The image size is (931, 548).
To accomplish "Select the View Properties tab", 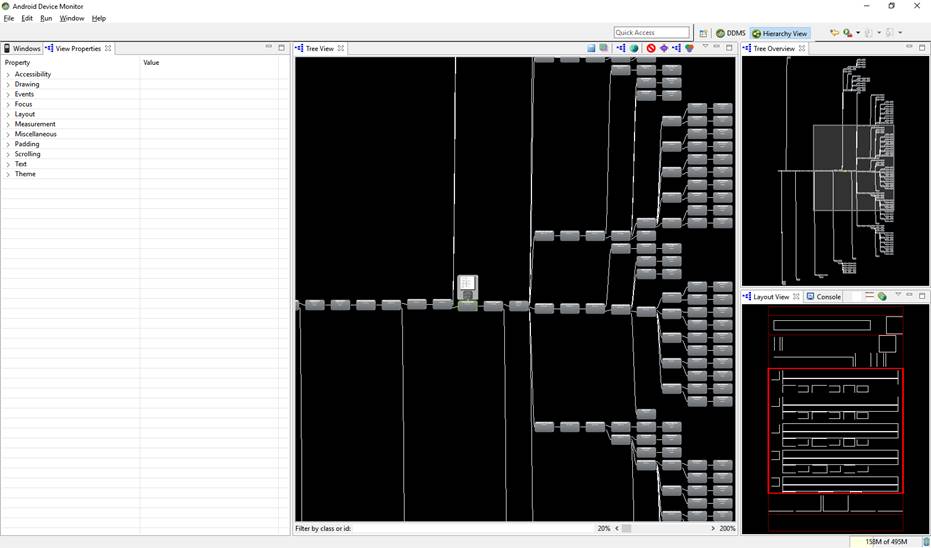I will 78,48.
